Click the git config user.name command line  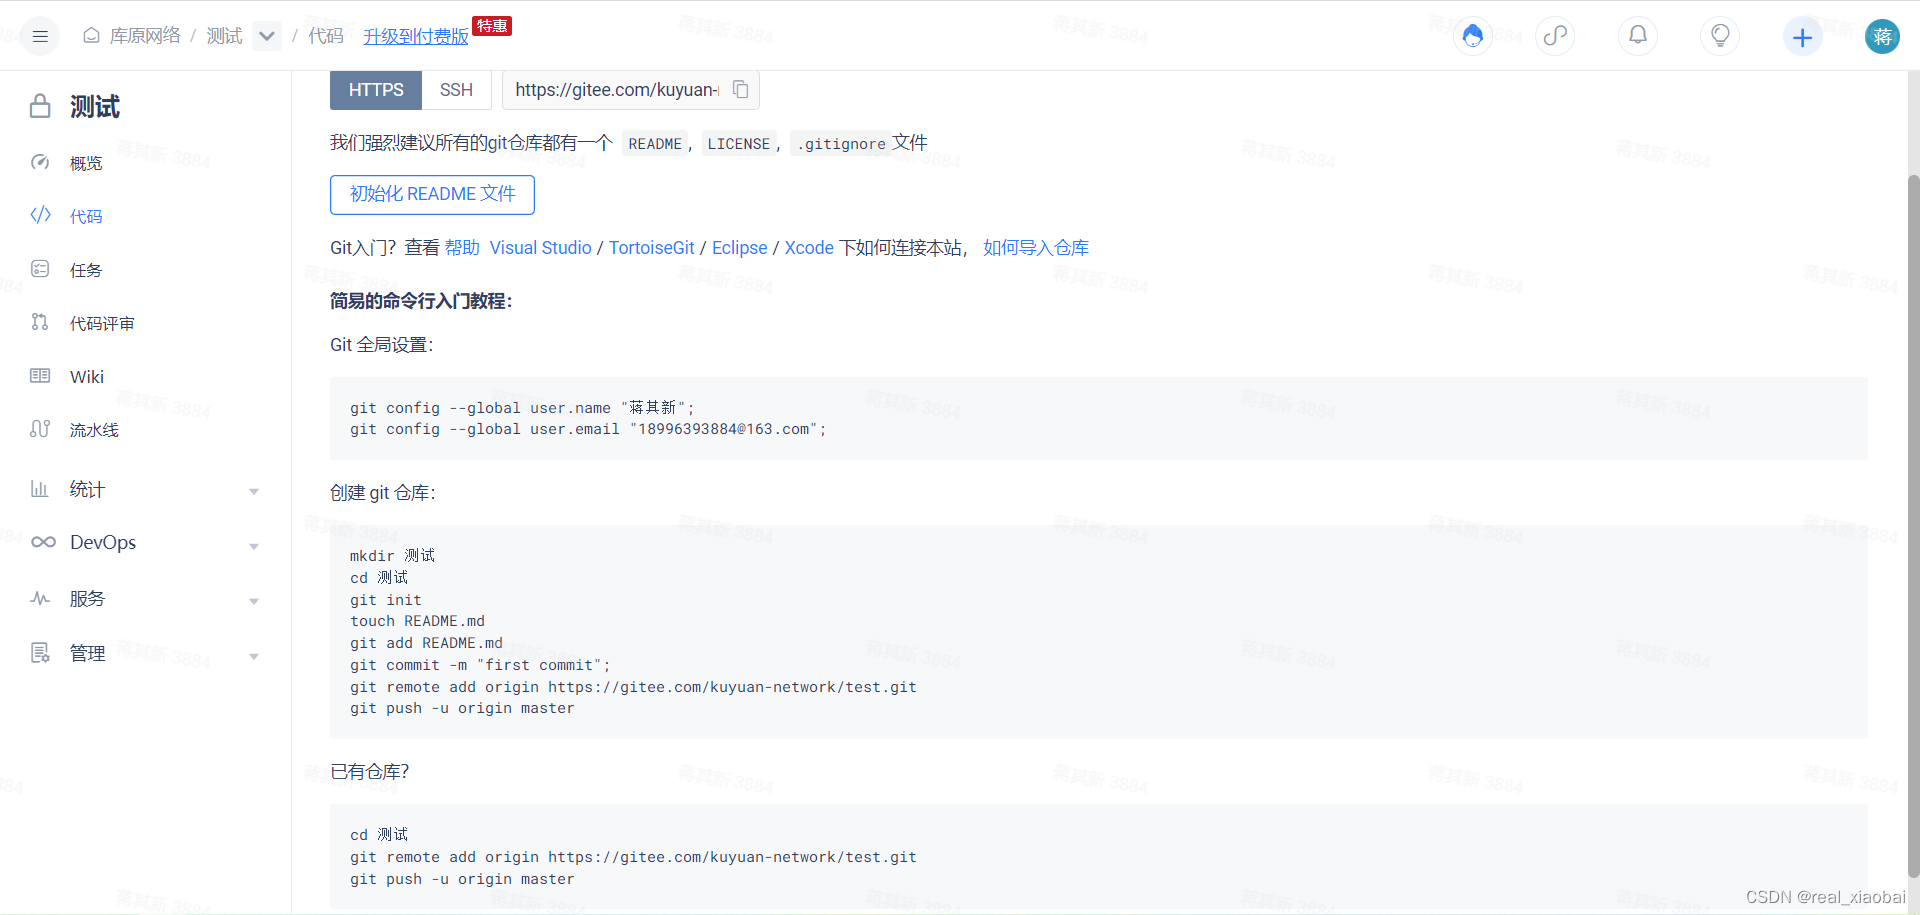point(522,408)
